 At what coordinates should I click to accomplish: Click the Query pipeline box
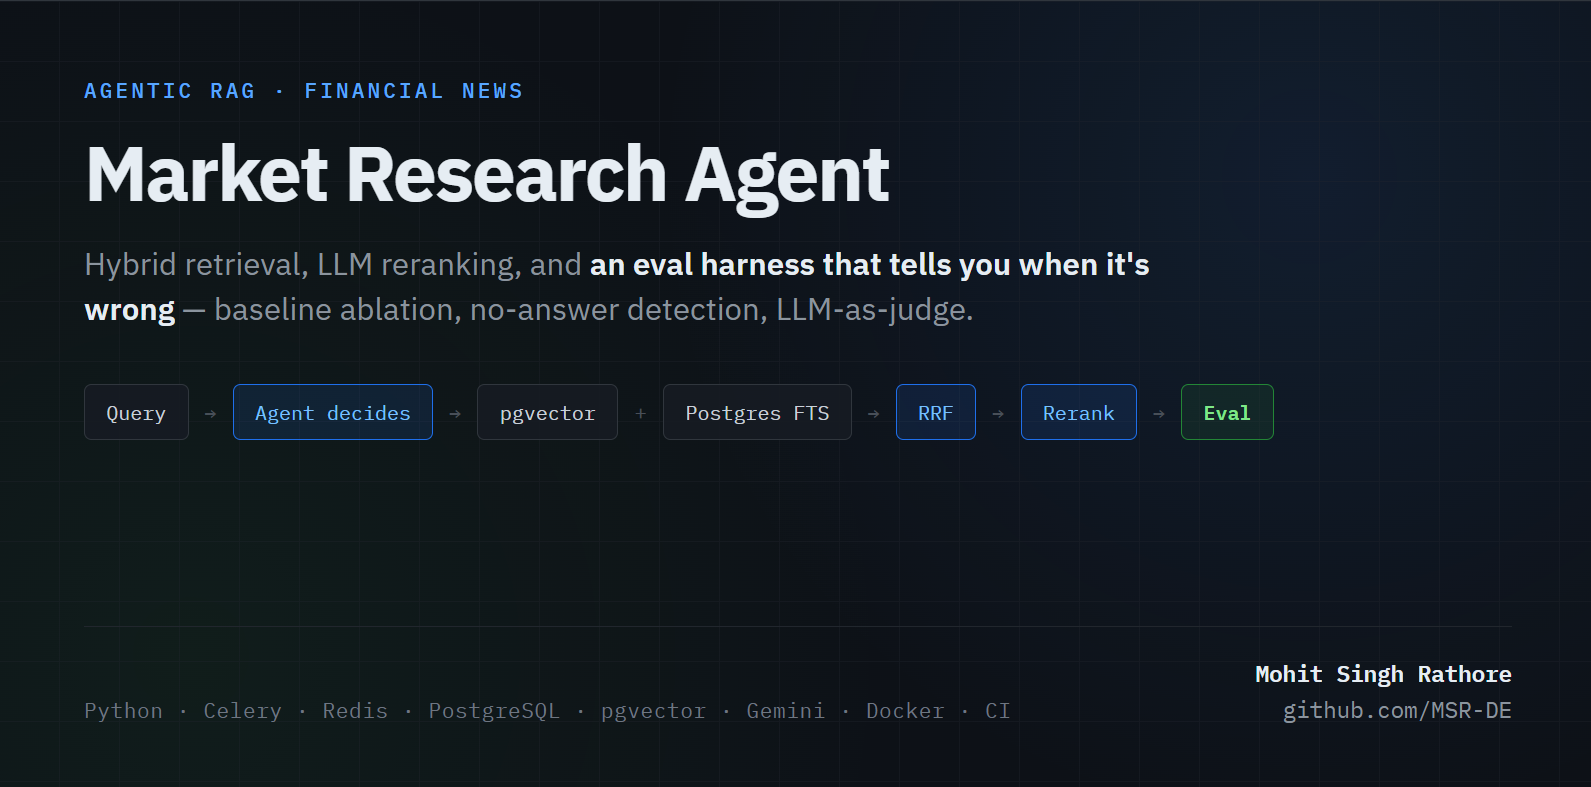[x=136, y=412]
